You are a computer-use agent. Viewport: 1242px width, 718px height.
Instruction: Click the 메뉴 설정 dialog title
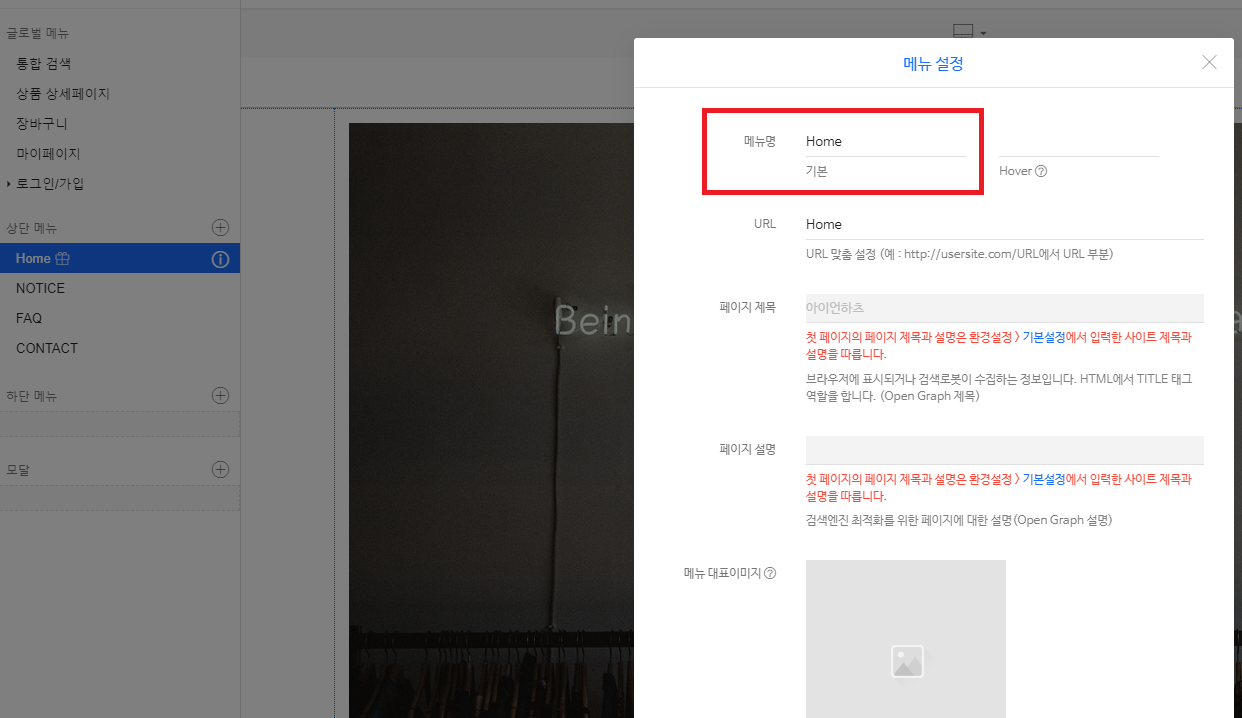pos(933,63)
